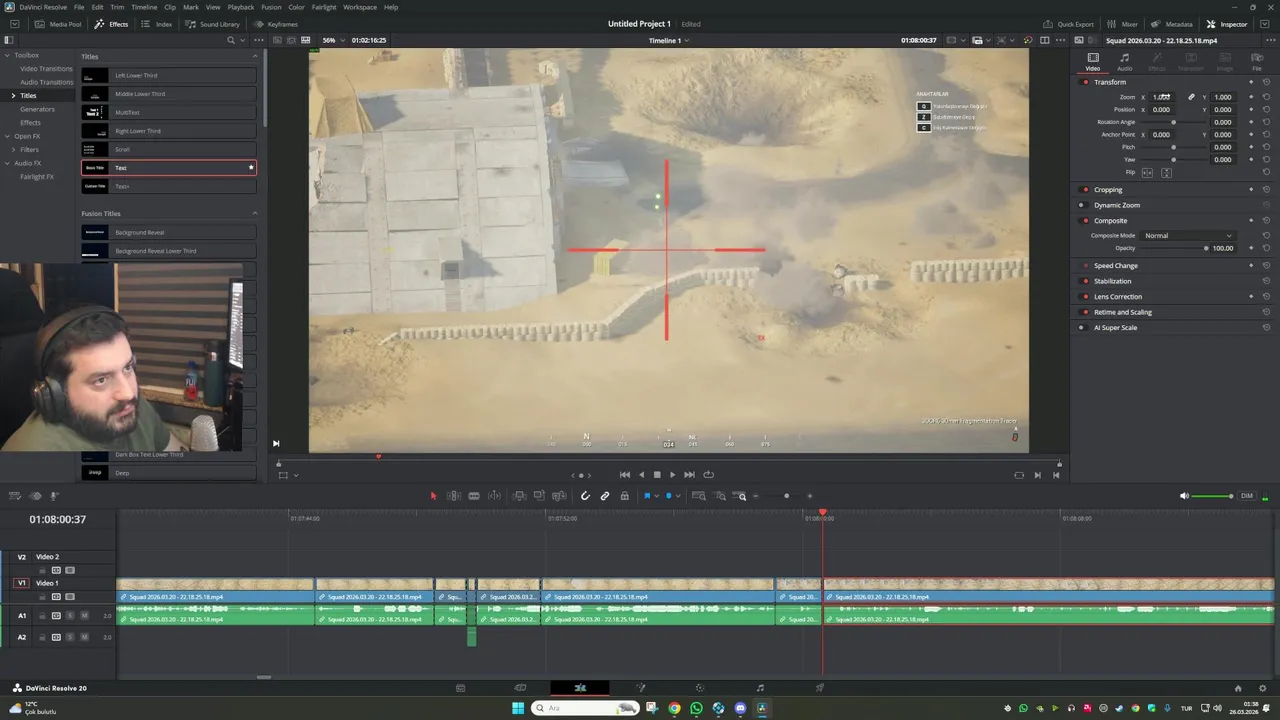Click the Flip vertical button

click(x=1166, y=173)
